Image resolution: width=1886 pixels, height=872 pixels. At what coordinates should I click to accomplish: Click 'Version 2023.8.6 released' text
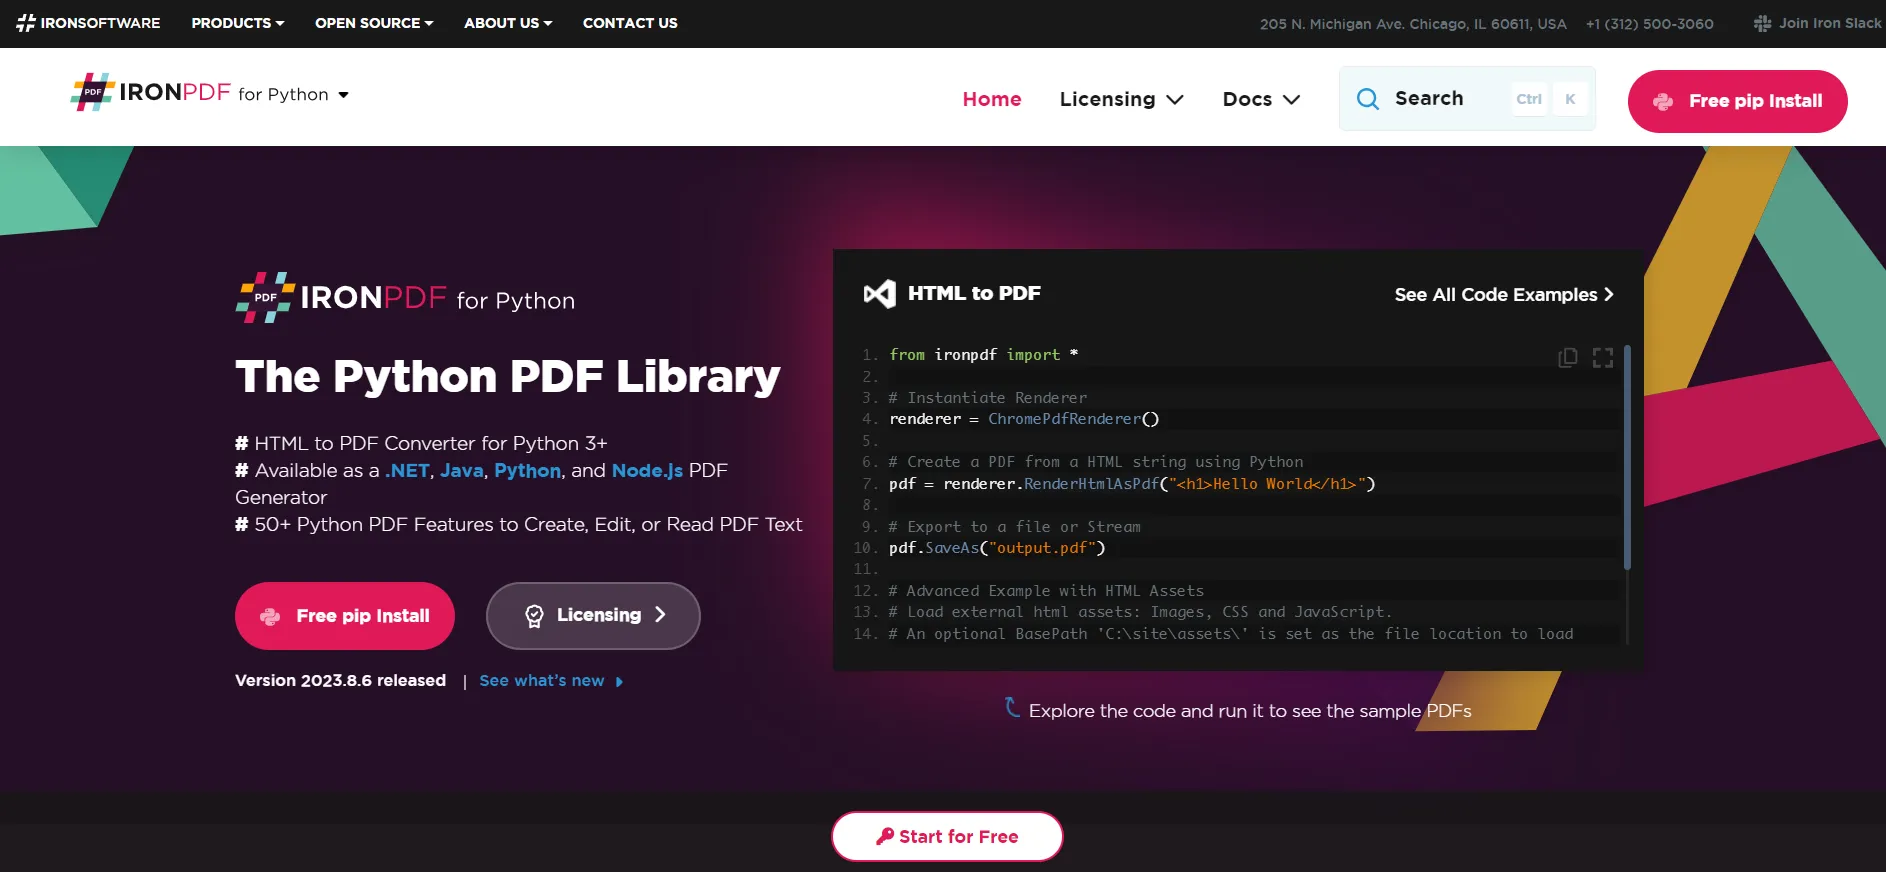click(340, 680)
